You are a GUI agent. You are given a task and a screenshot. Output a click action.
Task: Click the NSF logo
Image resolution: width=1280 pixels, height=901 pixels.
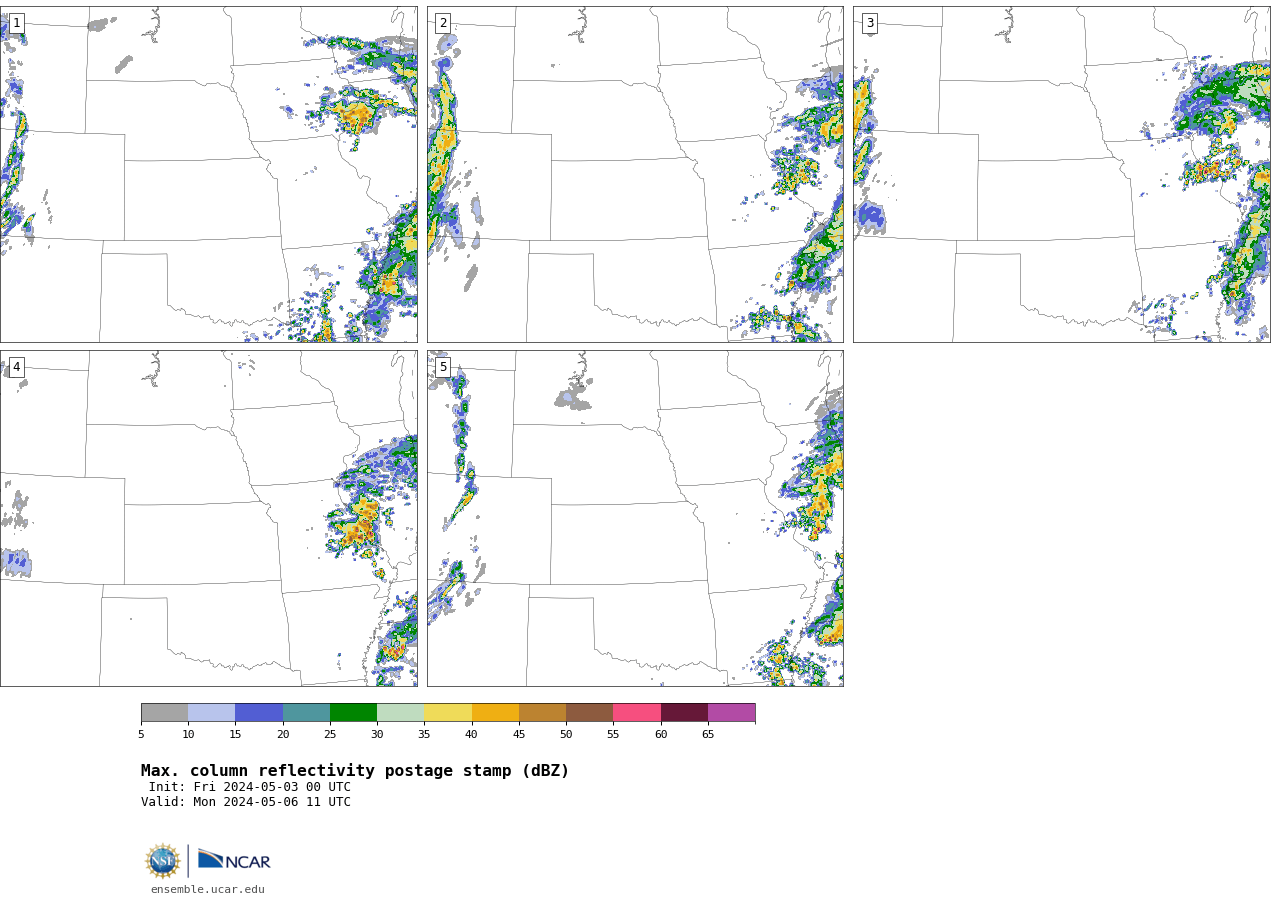point(163,861)
